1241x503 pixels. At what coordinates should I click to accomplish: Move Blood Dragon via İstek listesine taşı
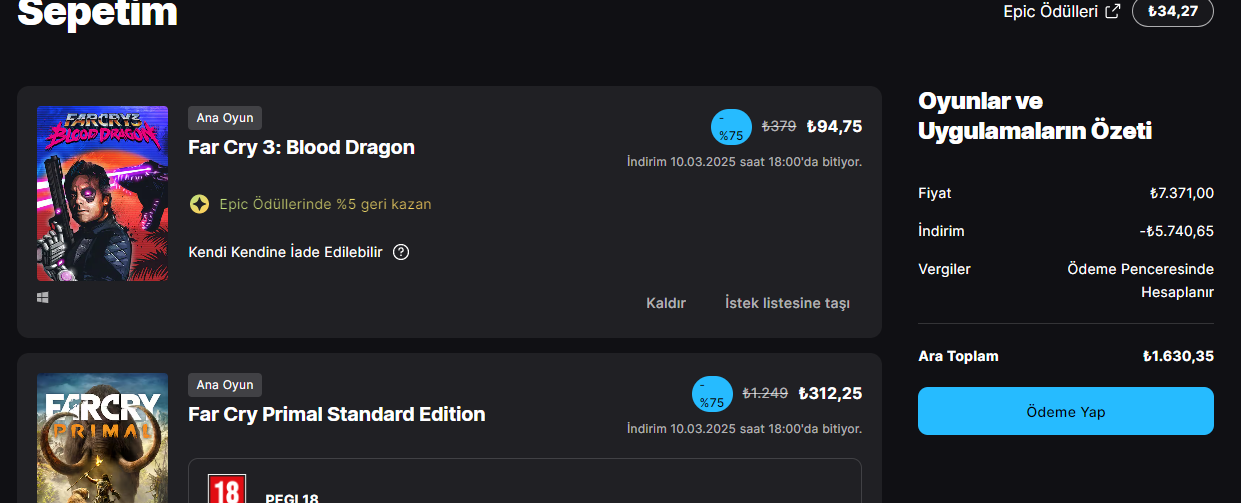coord(787,303)
